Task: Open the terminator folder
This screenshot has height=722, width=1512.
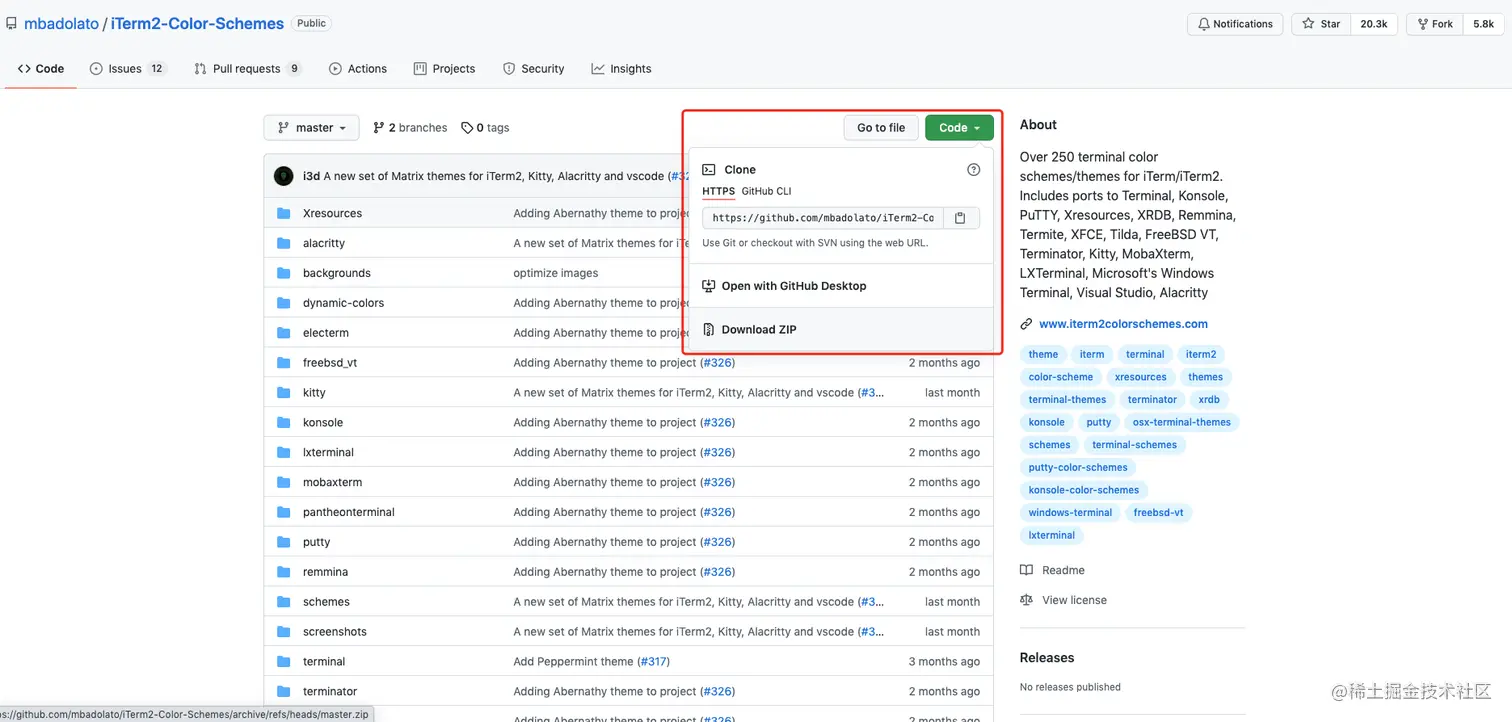Action: [330, 692]
